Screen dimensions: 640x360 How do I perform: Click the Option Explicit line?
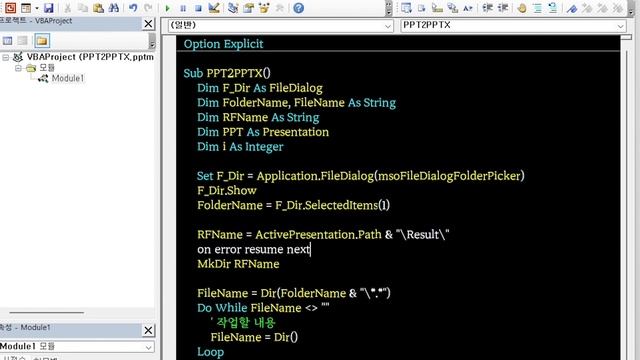223,44
